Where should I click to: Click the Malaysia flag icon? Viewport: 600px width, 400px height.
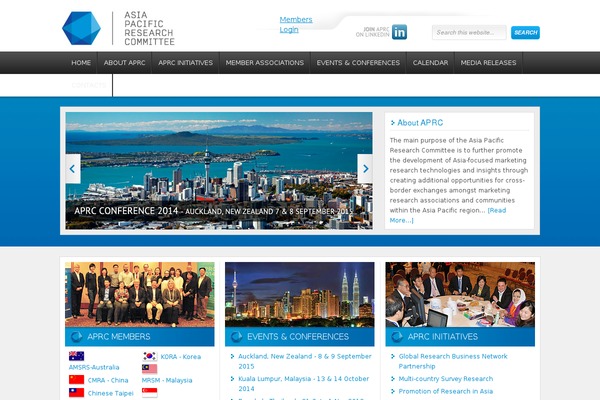(150, 369)
